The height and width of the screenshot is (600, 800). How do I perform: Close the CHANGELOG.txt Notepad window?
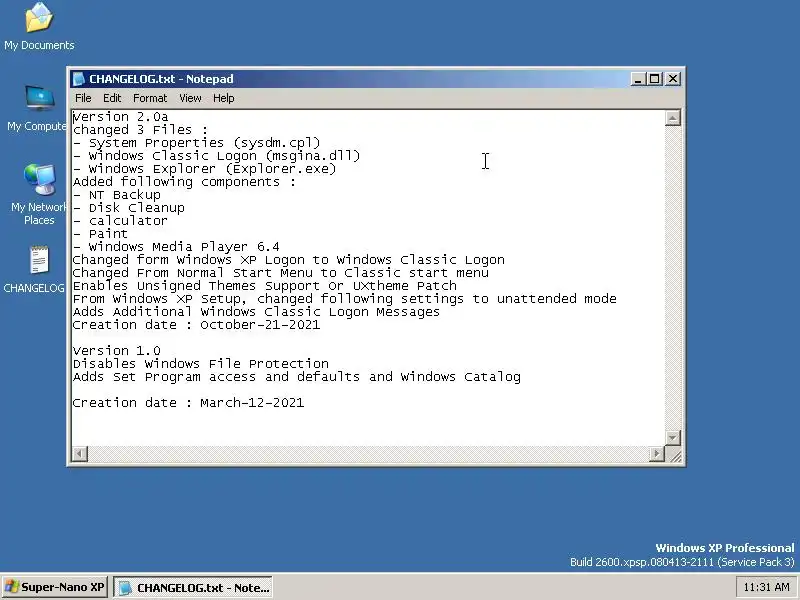673,79
